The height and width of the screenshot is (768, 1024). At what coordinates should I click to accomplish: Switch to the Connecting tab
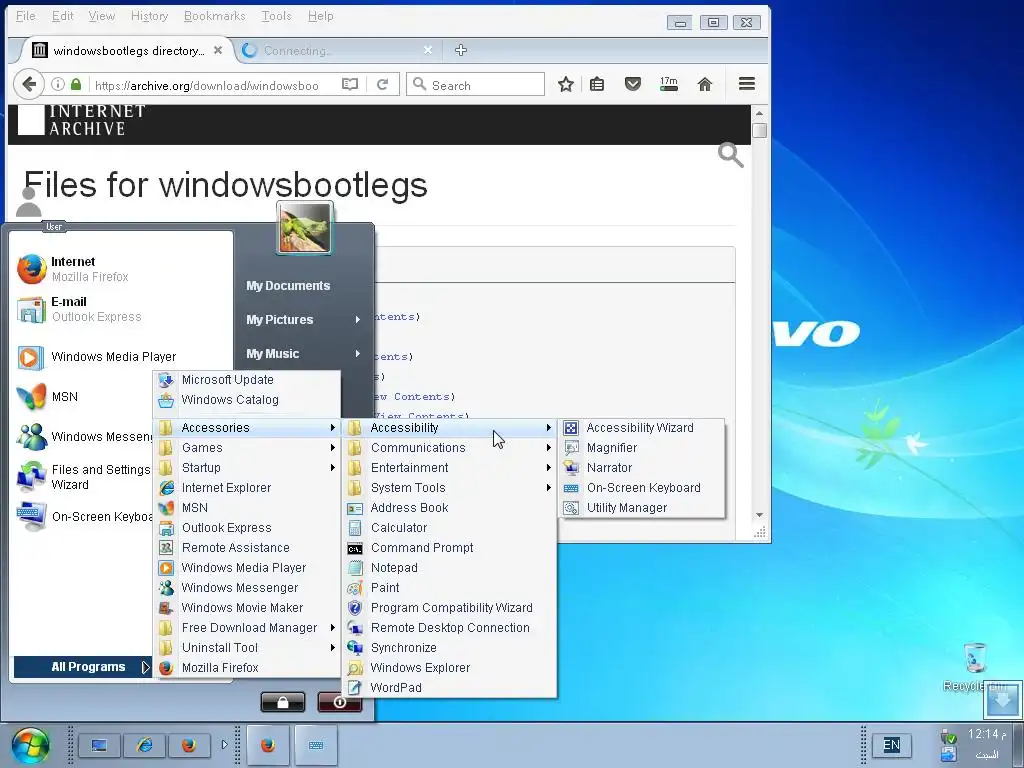click(x=336, y=50)
